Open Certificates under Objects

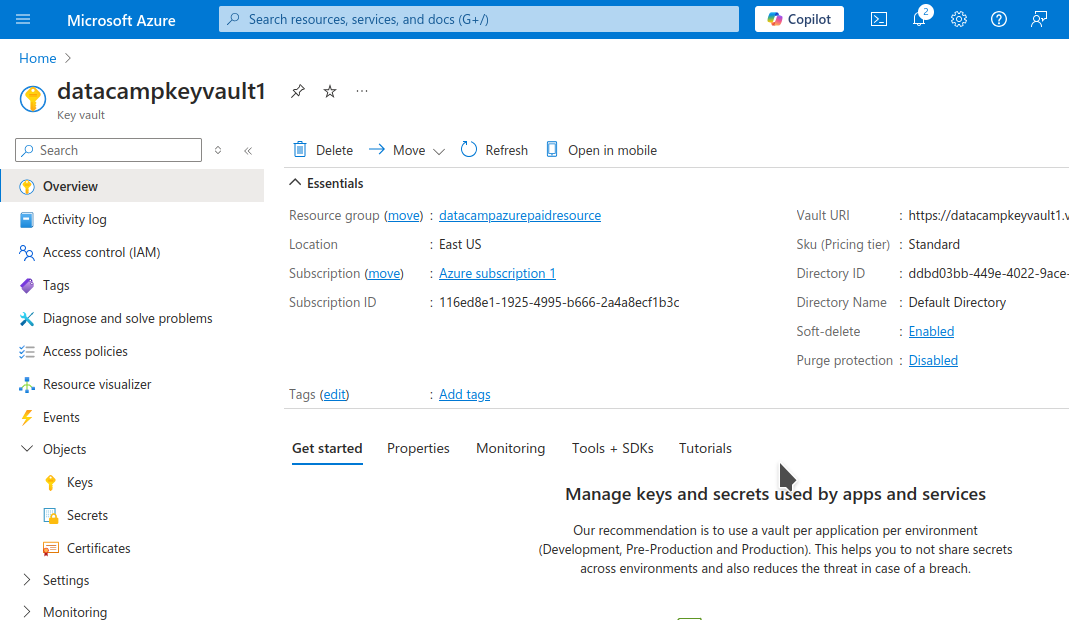coord(98,548)
